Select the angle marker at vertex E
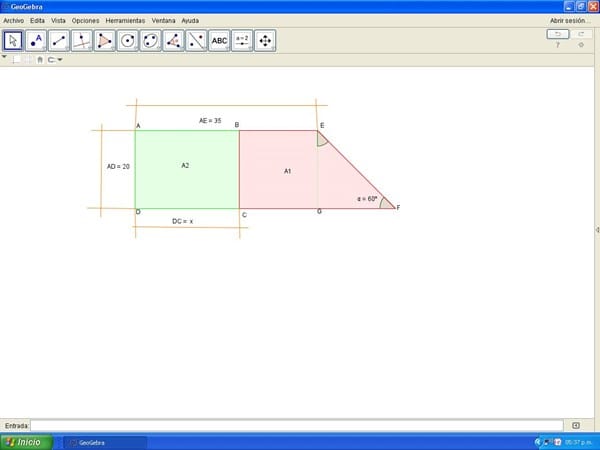This screenshot has width=600, height=450. tap(321, 140)
